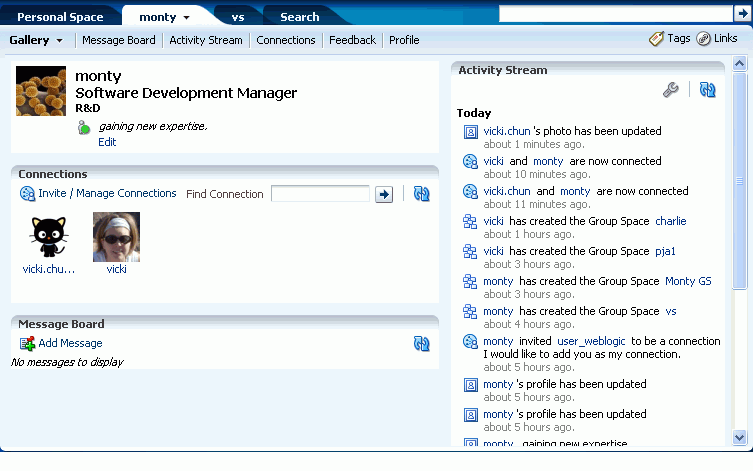
Task: Open the charlie Group Space link
Action: [670, 221]
